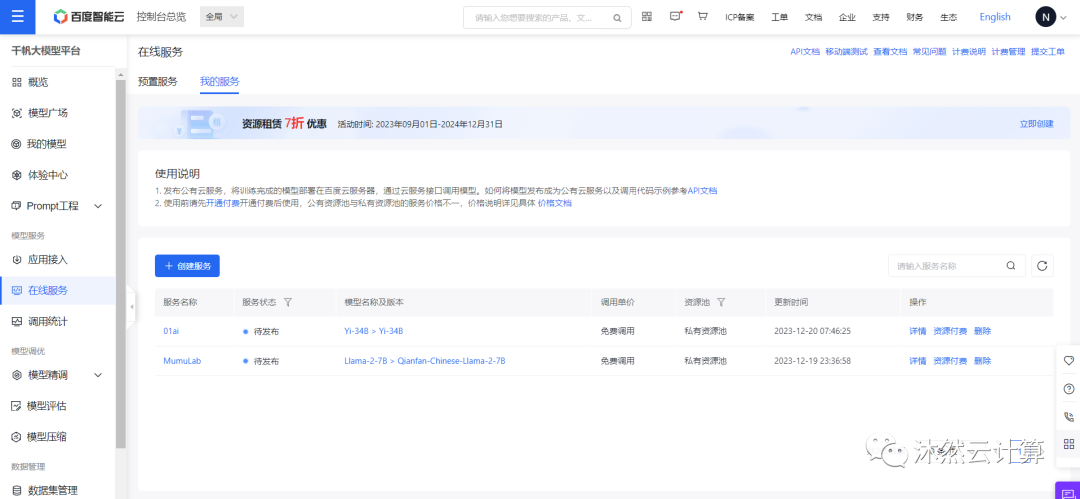Switch to the 我的服务 tab
Screen dimensions: 1080x499
(220, 81)
